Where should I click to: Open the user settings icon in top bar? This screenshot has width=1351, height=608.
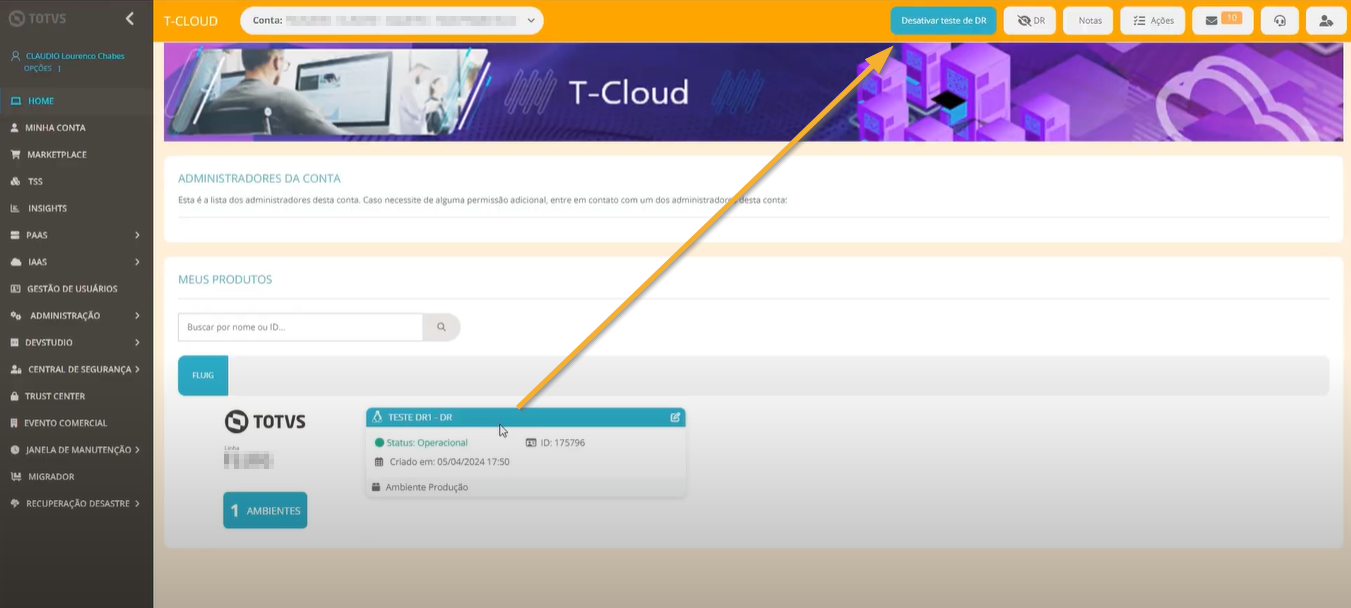(1326, 20)
